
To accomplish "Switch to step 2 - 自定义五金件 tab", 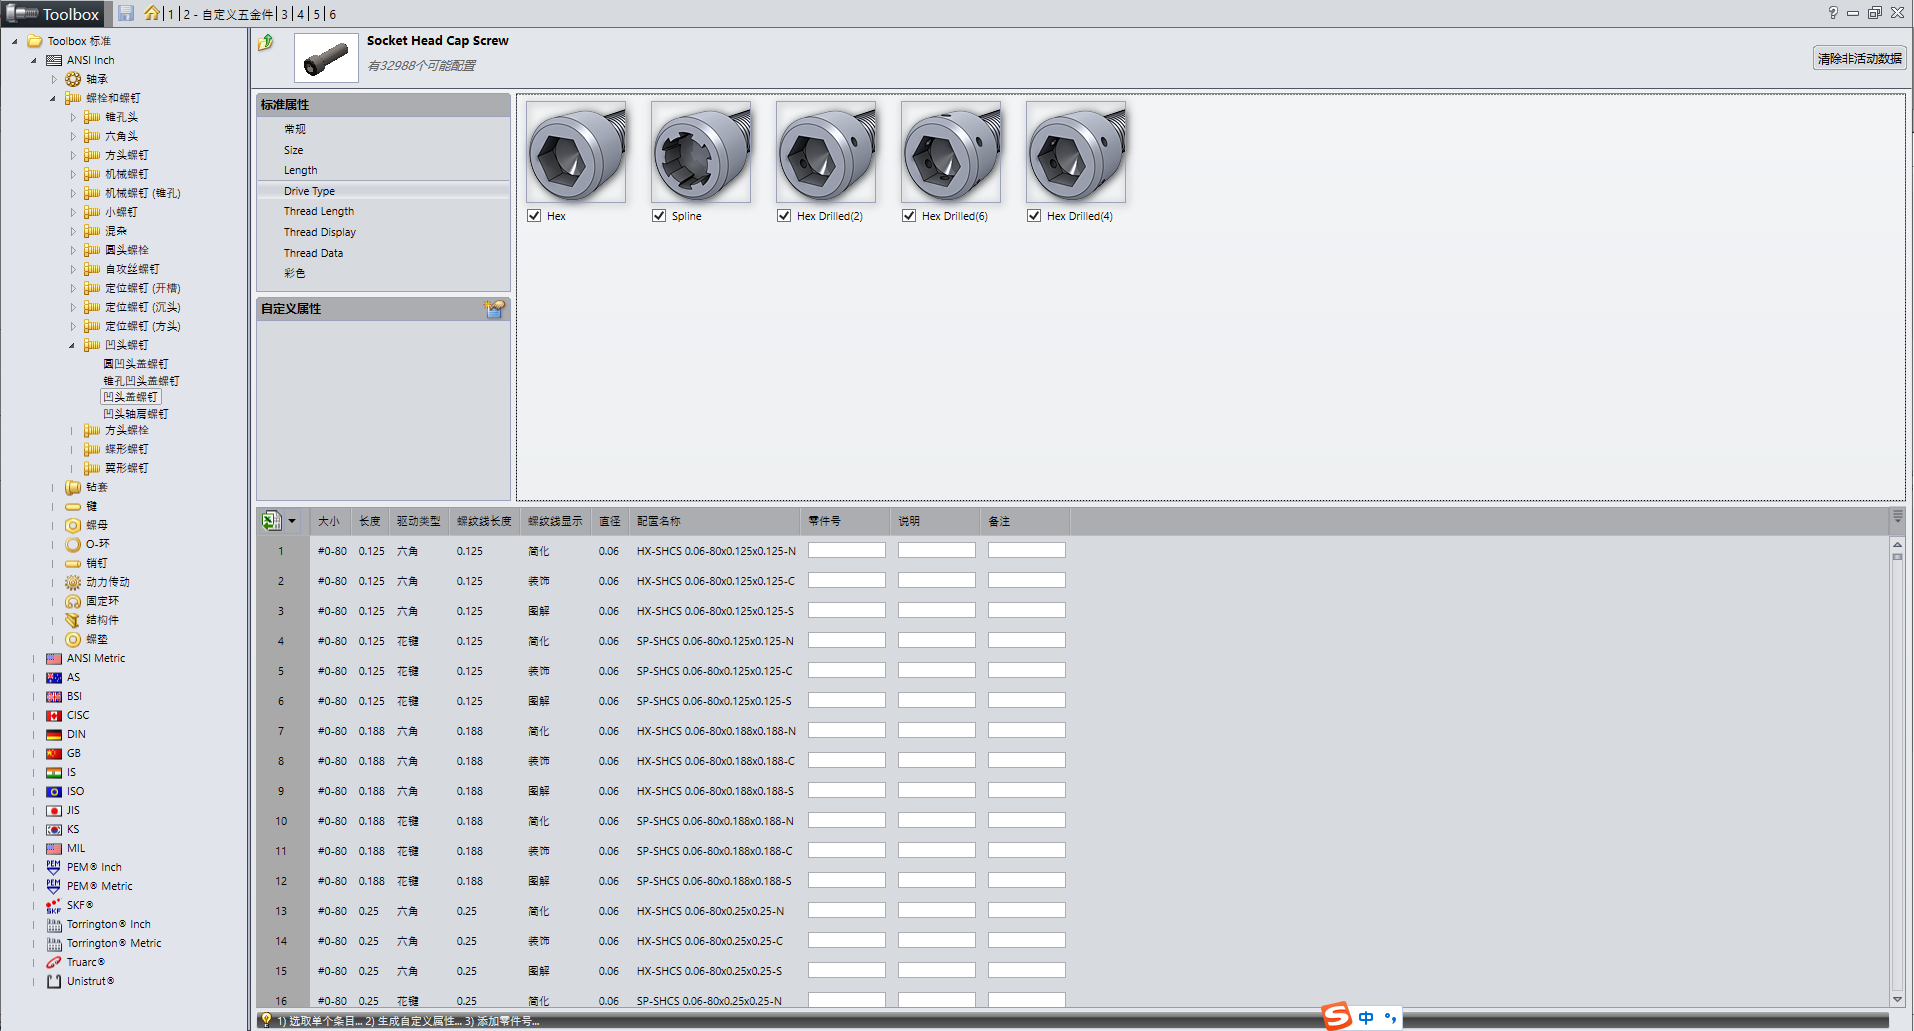I will (228, 14).
